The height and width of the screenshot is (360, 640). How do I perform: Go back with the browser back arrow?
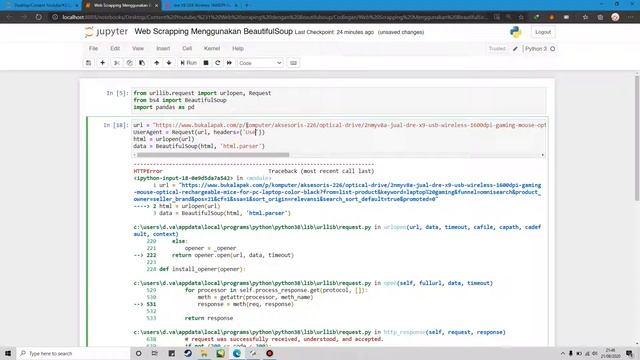pyautogui.click(x=9, y=17)
